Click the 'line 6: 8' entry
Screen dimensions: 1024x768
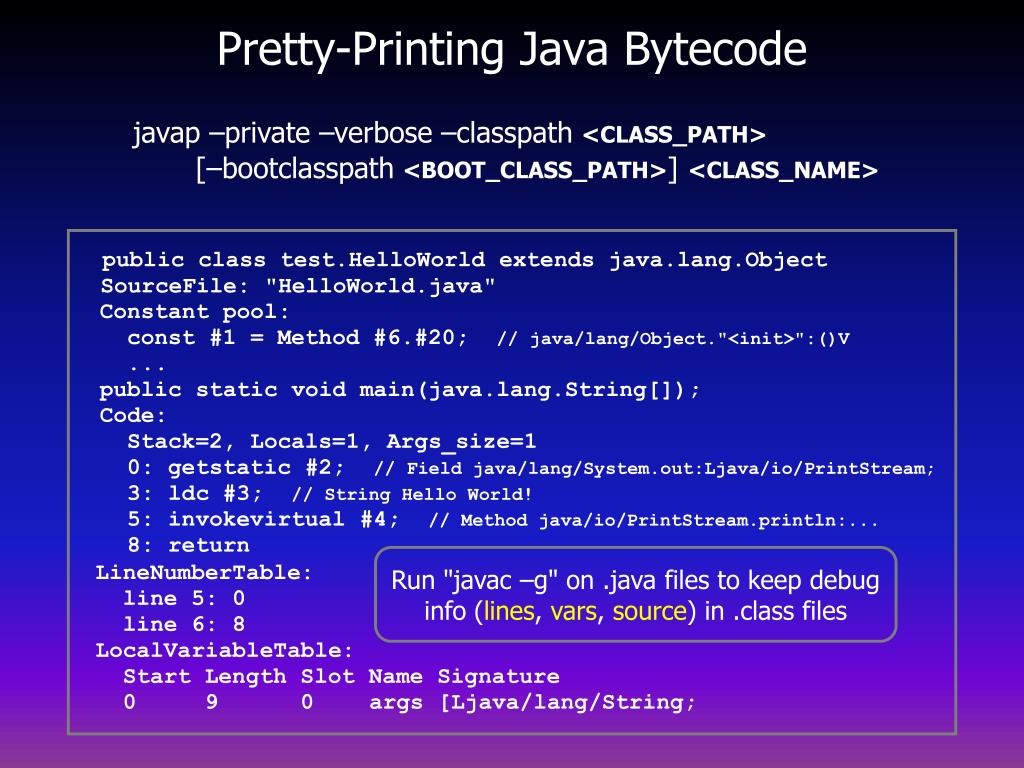tap(184, 624)
